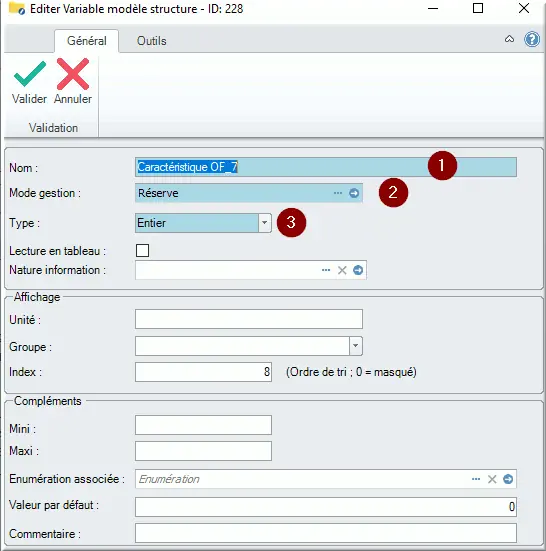Click blue arrow beside Réserve field

[354, 193]
